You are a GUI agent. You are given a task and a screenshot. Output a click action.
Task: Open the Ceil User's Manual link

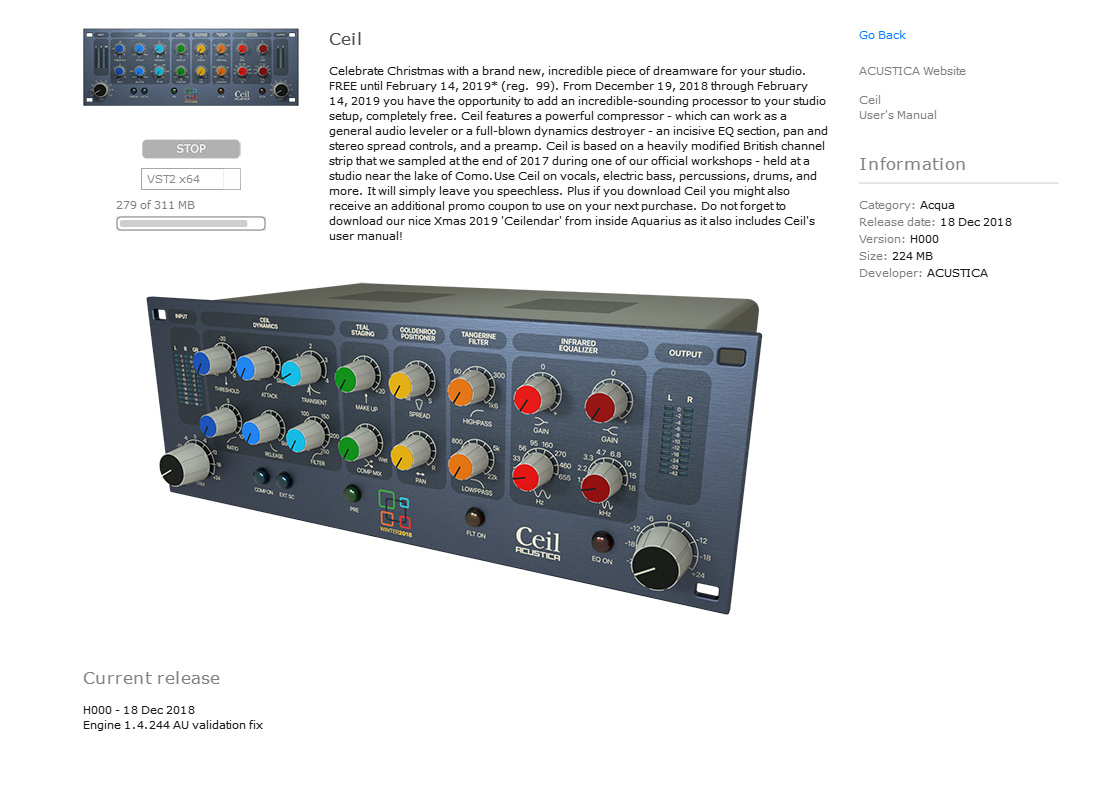pyautogui.click(x=897, y=107)
